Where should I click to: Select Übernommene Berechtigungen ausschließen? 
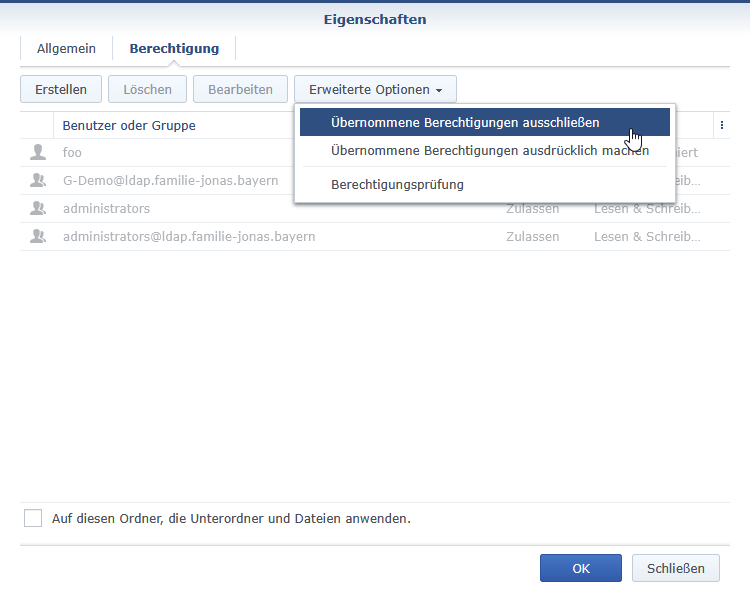point(465,122)
